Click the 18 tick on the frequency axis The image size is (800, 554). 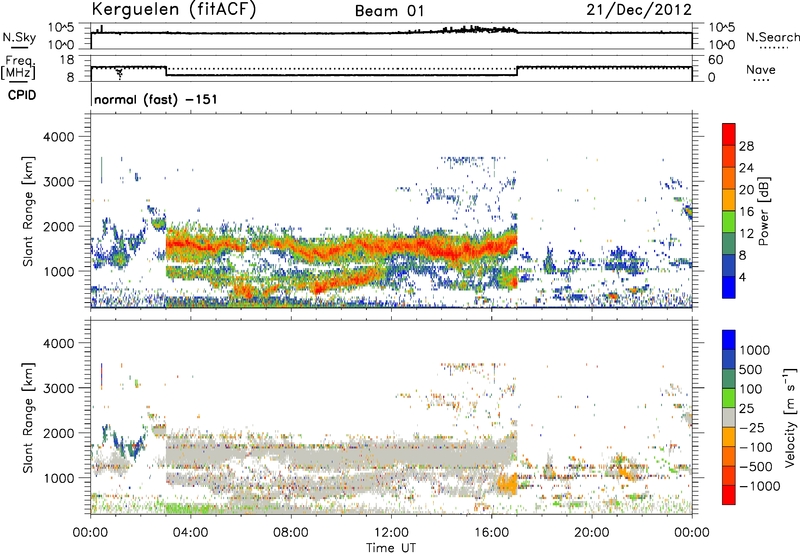point(67,60)
